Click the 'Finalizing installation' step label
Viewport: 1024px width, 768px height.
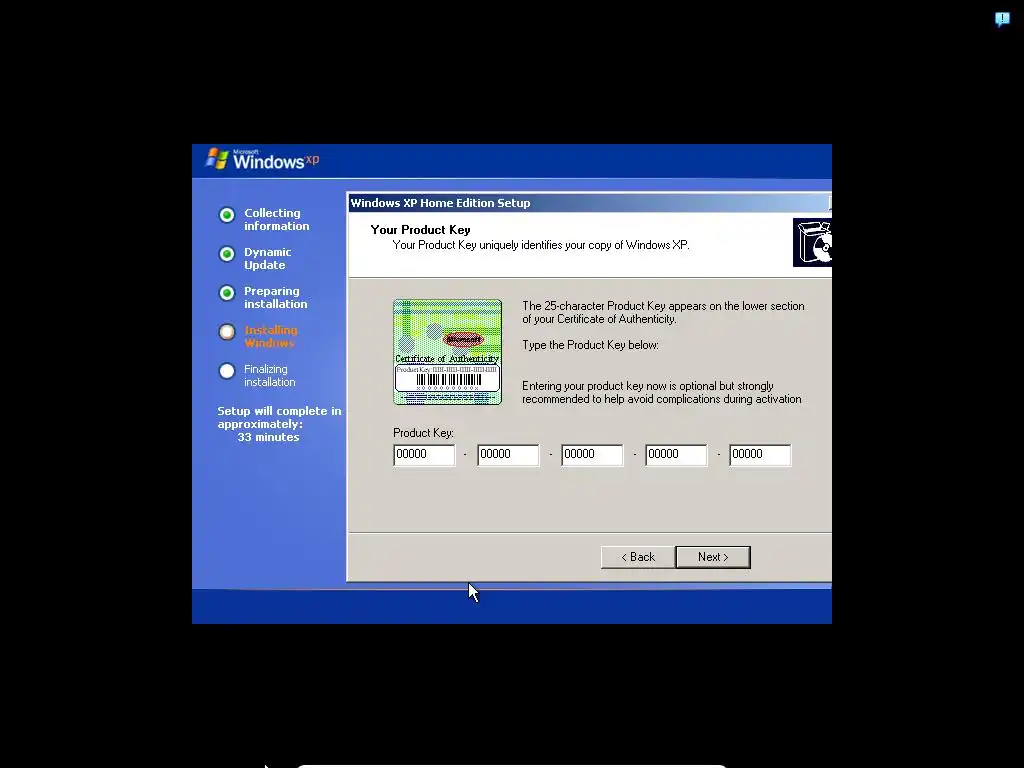coord(270,376)
